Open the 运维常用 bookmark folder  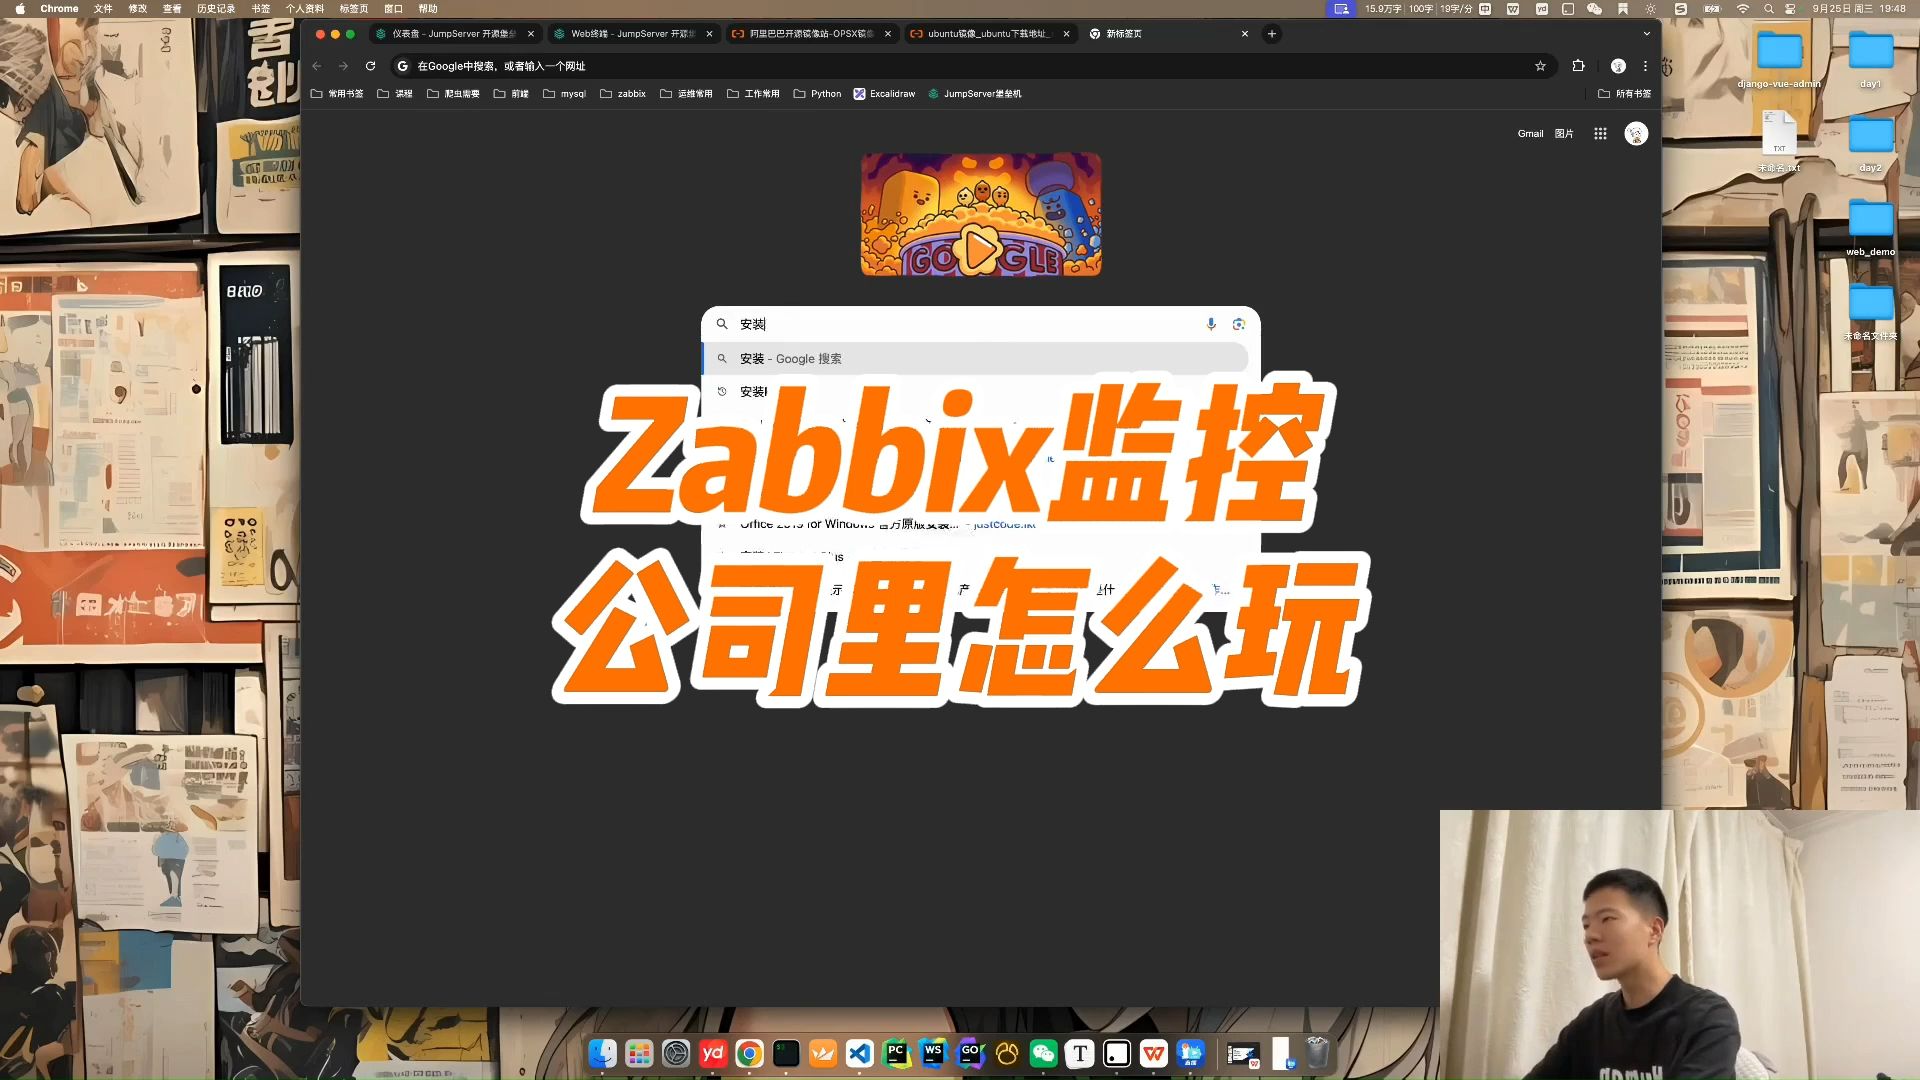(686, 94)
